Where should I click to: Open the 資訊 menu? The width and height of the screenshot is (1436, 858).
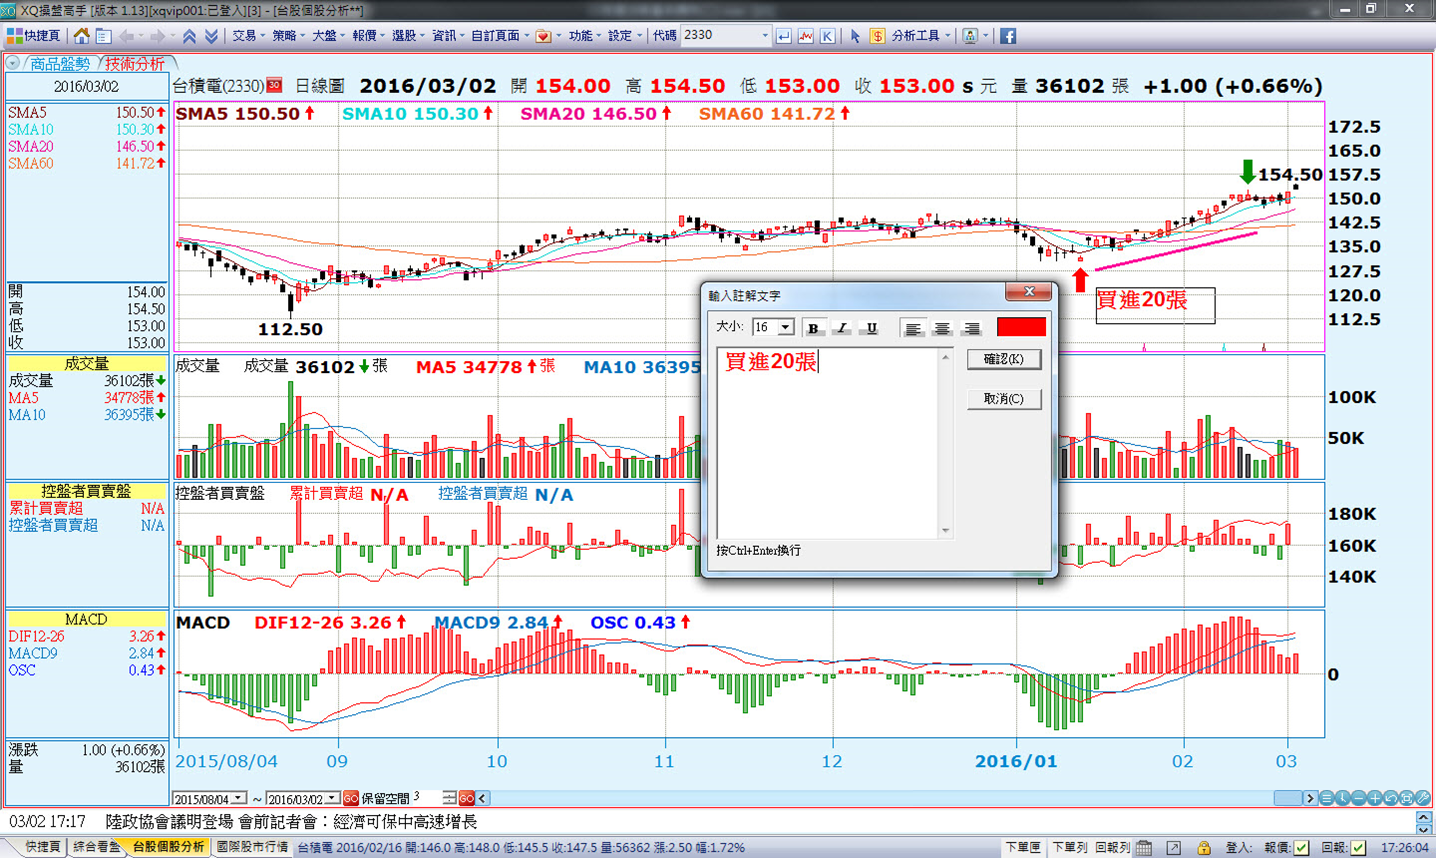(x=448, y=35)
